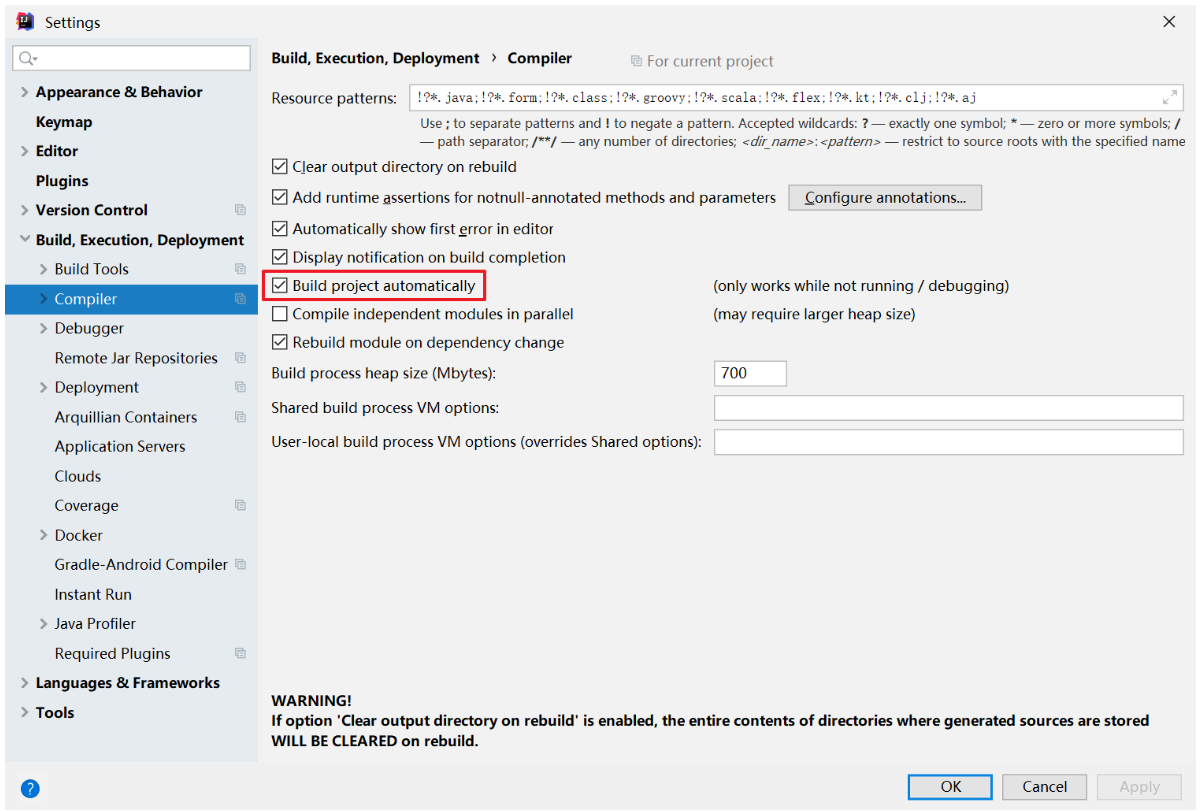
Task: Click Build, Execution, Deployment breadcrumb
Action: 376,59
